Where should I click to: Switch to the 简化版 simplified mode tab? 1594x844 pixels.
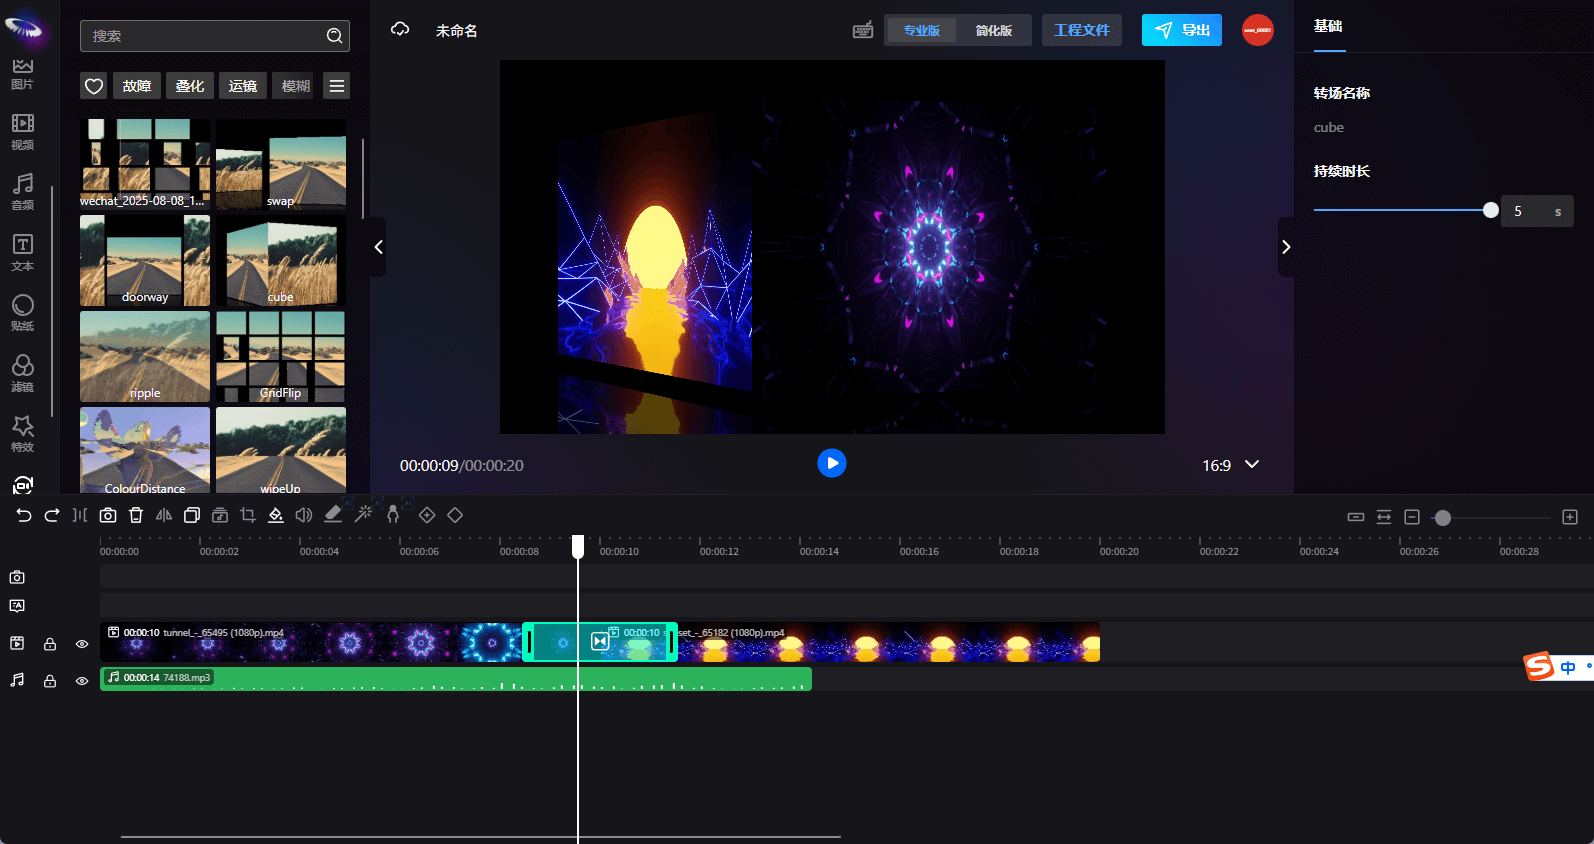(x=993, y=30)
